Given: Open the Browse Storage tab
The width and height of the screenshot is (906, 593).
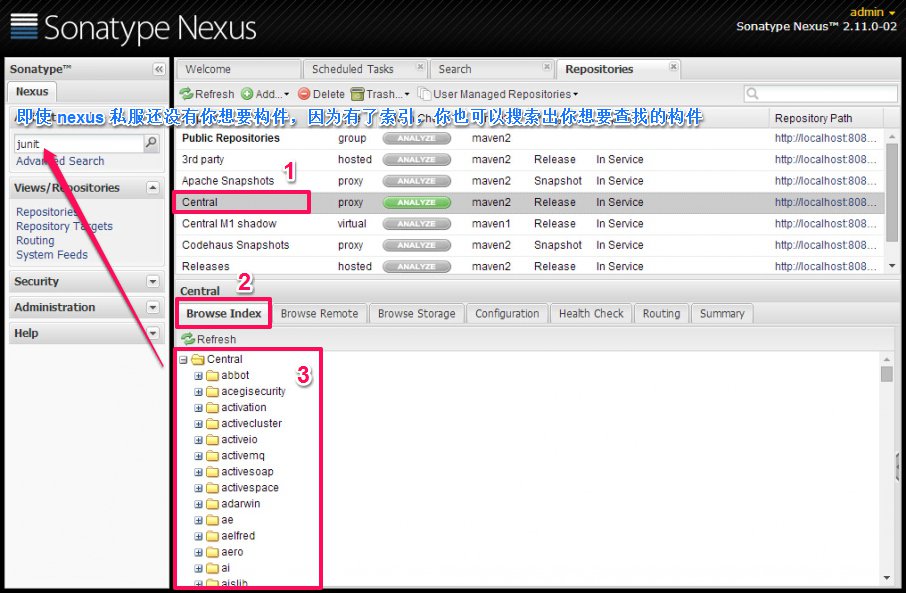Looking at the screenshot, I should point(417,313).
